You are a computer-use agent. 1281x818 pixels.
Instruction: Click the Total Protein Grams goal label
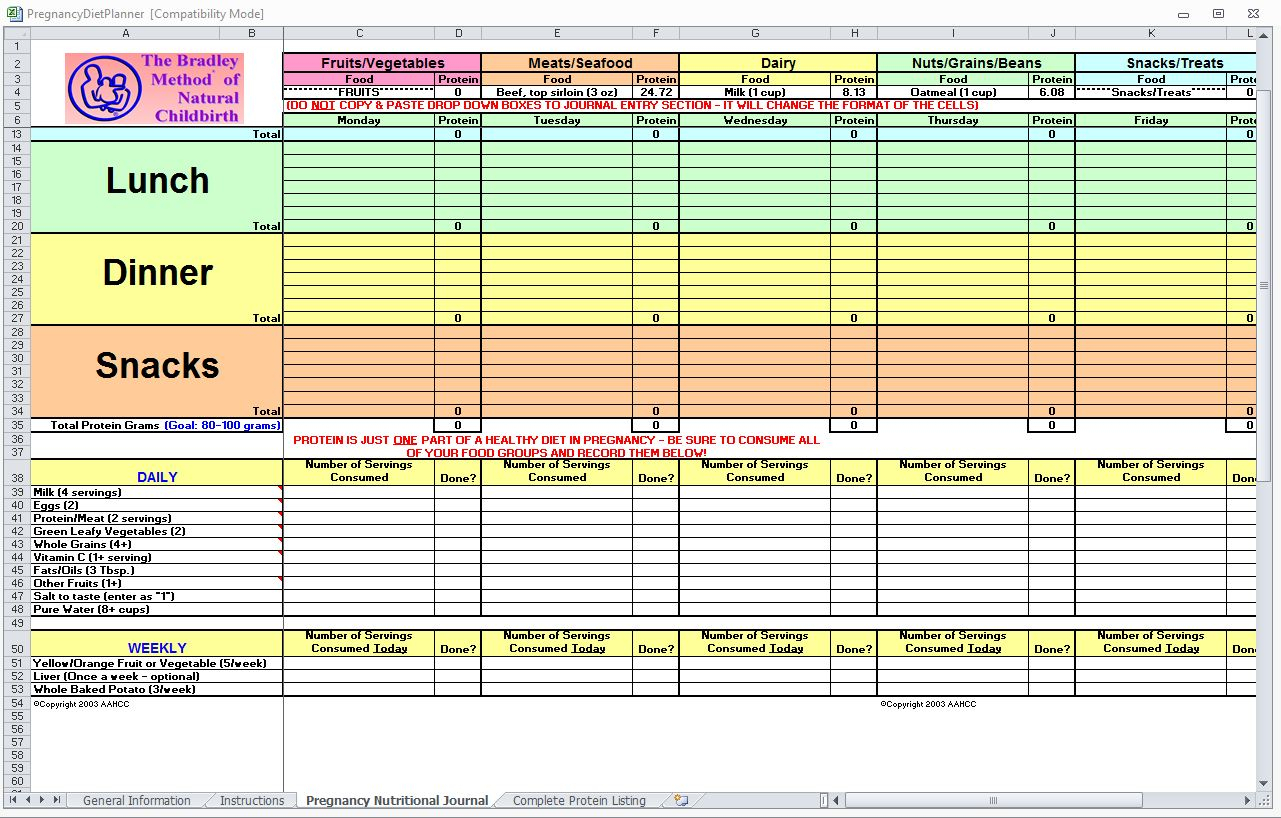click(165, 425)
